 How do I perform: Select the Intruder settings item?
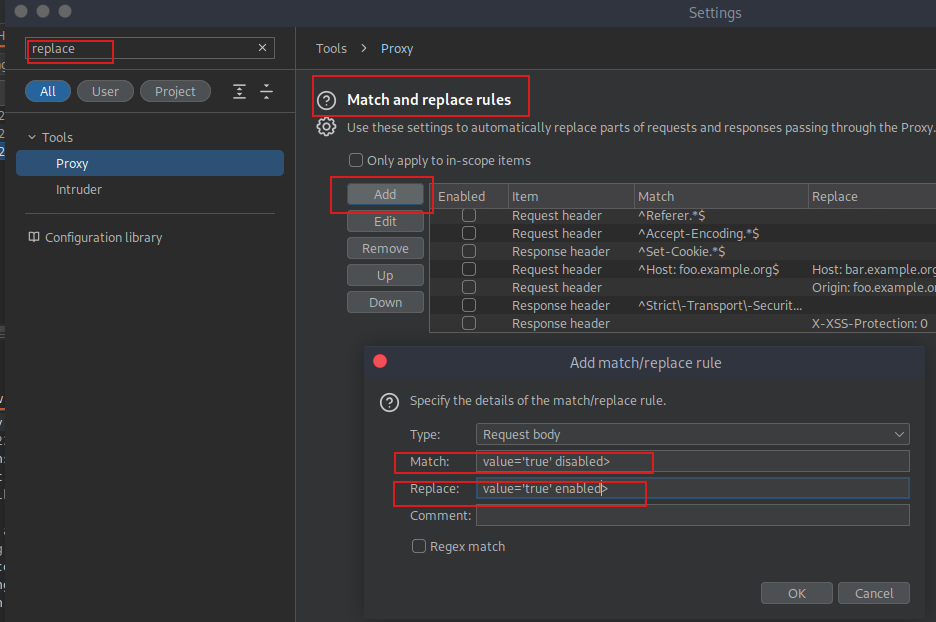pyautogui.click(x=79, y=190)
